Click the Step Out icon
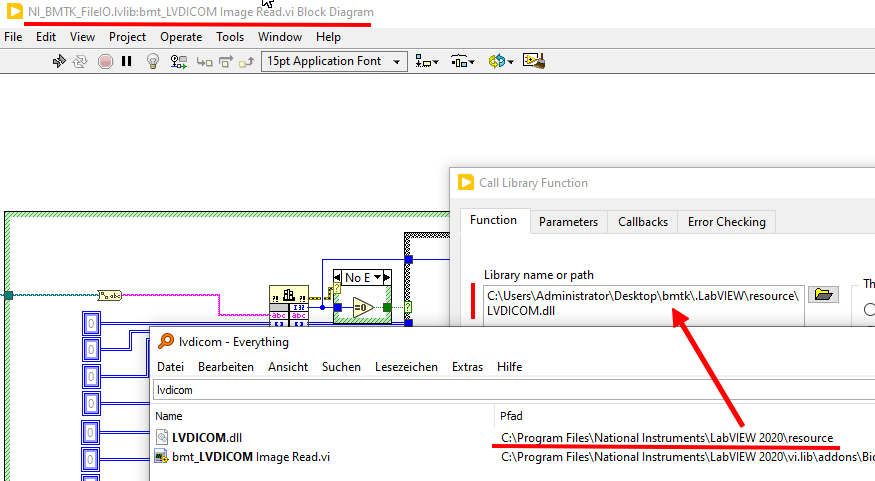875x481 pixels. [246, 62]
